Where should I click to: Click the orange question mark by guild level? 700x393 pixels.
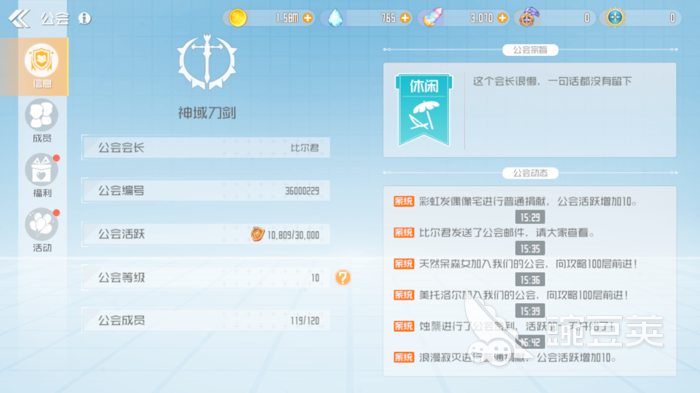(x=343, y=278)
